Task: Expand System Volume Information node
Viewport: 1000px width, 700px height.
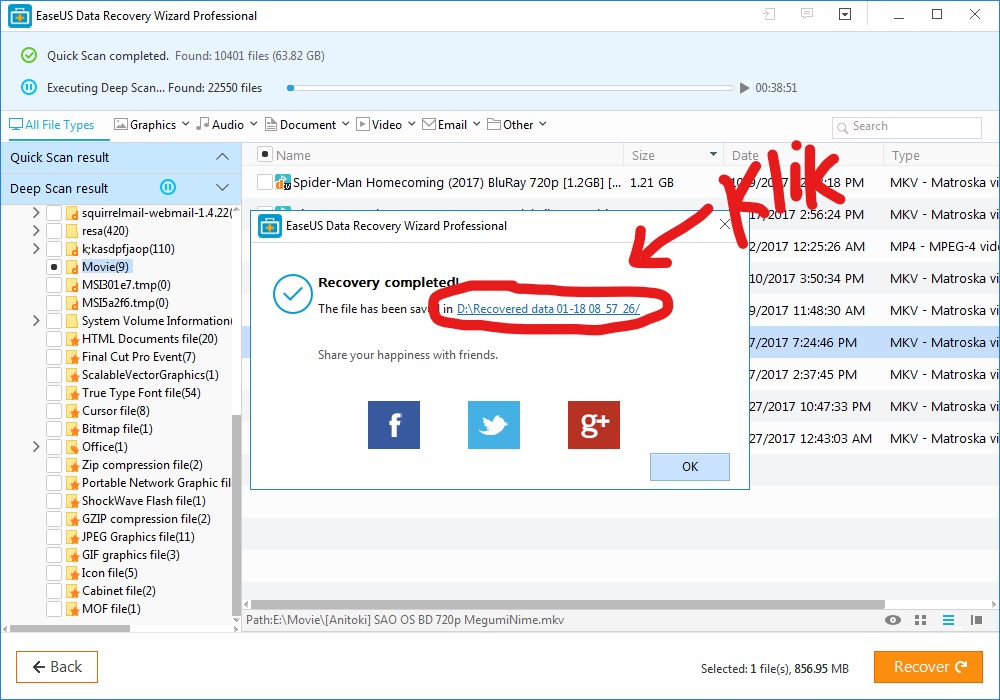Action: (36, 321)
